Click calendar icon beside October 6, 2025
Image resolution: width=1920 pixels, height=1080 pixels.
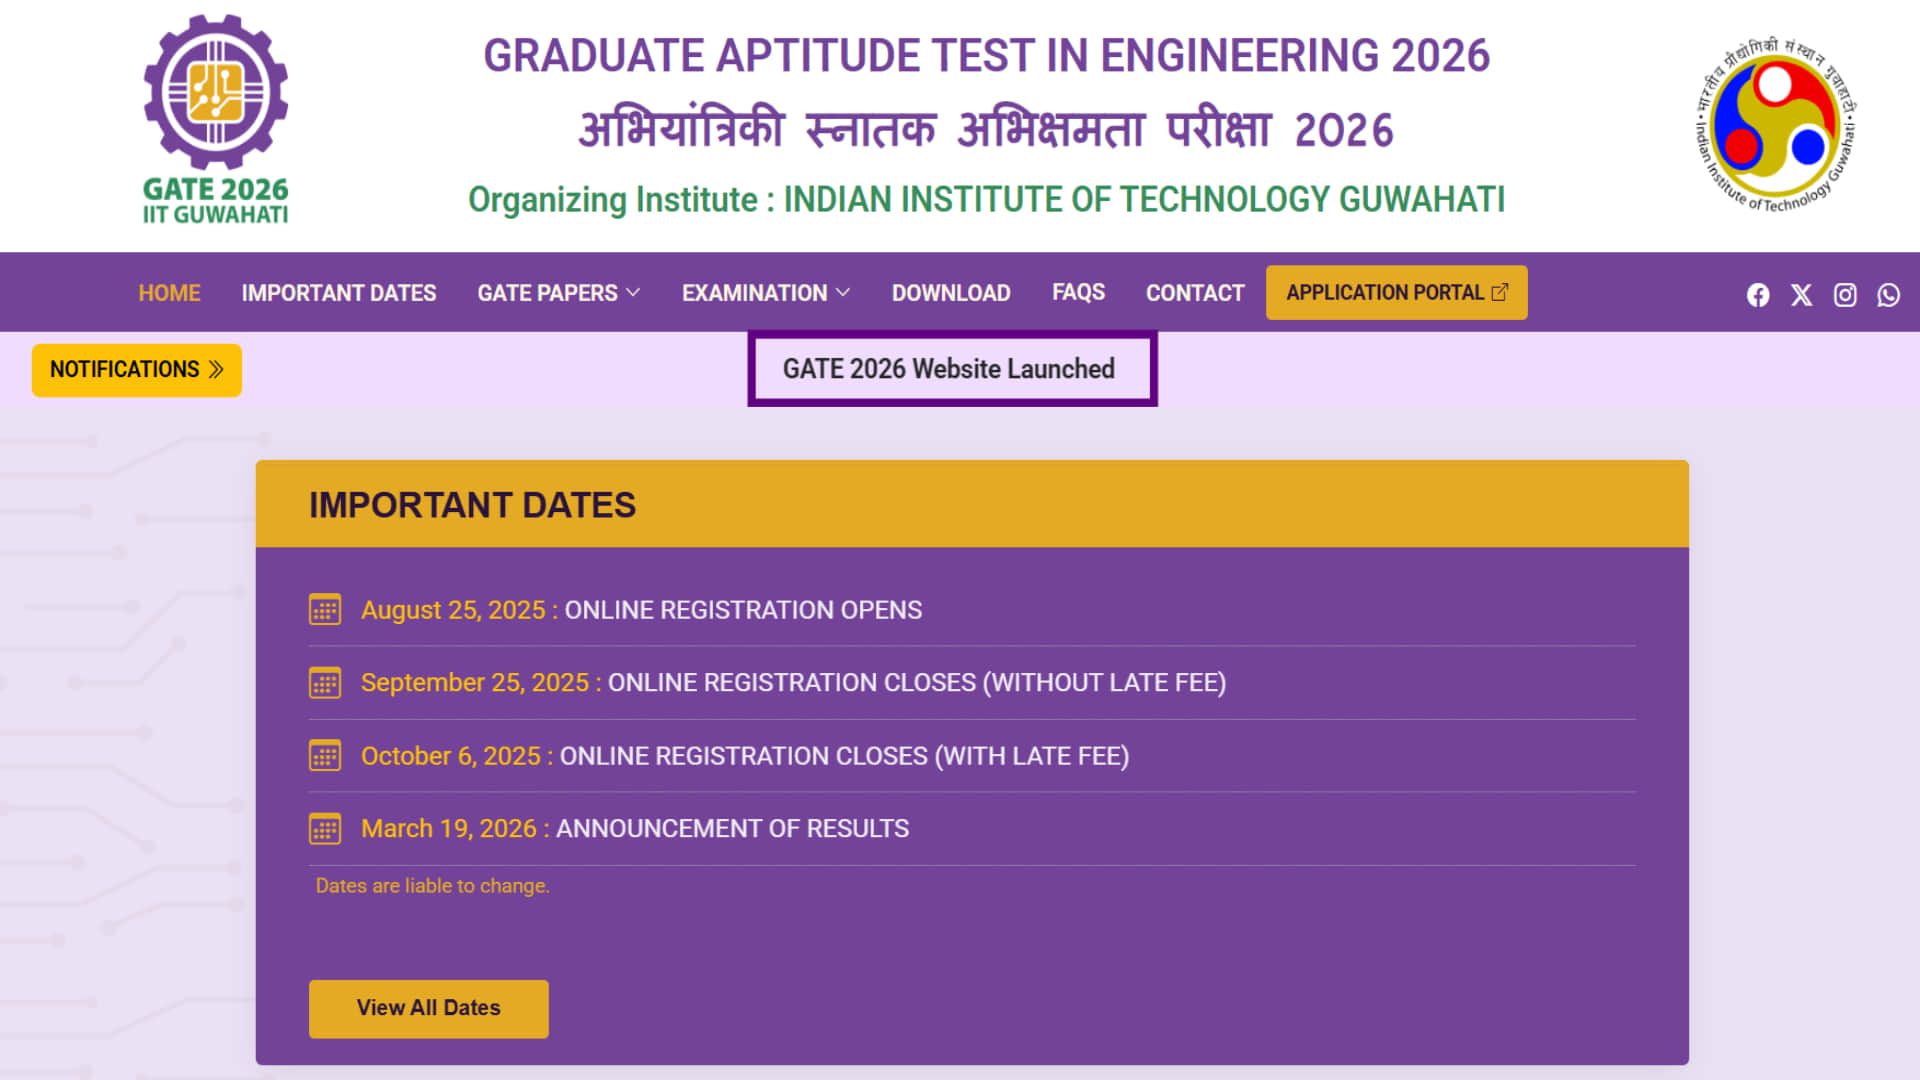point(325,756)
